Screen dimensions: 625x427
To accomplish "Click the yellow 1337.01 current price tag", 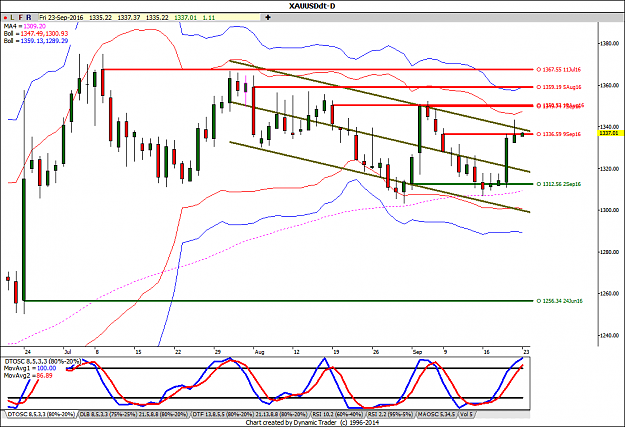I will point(611,133).
